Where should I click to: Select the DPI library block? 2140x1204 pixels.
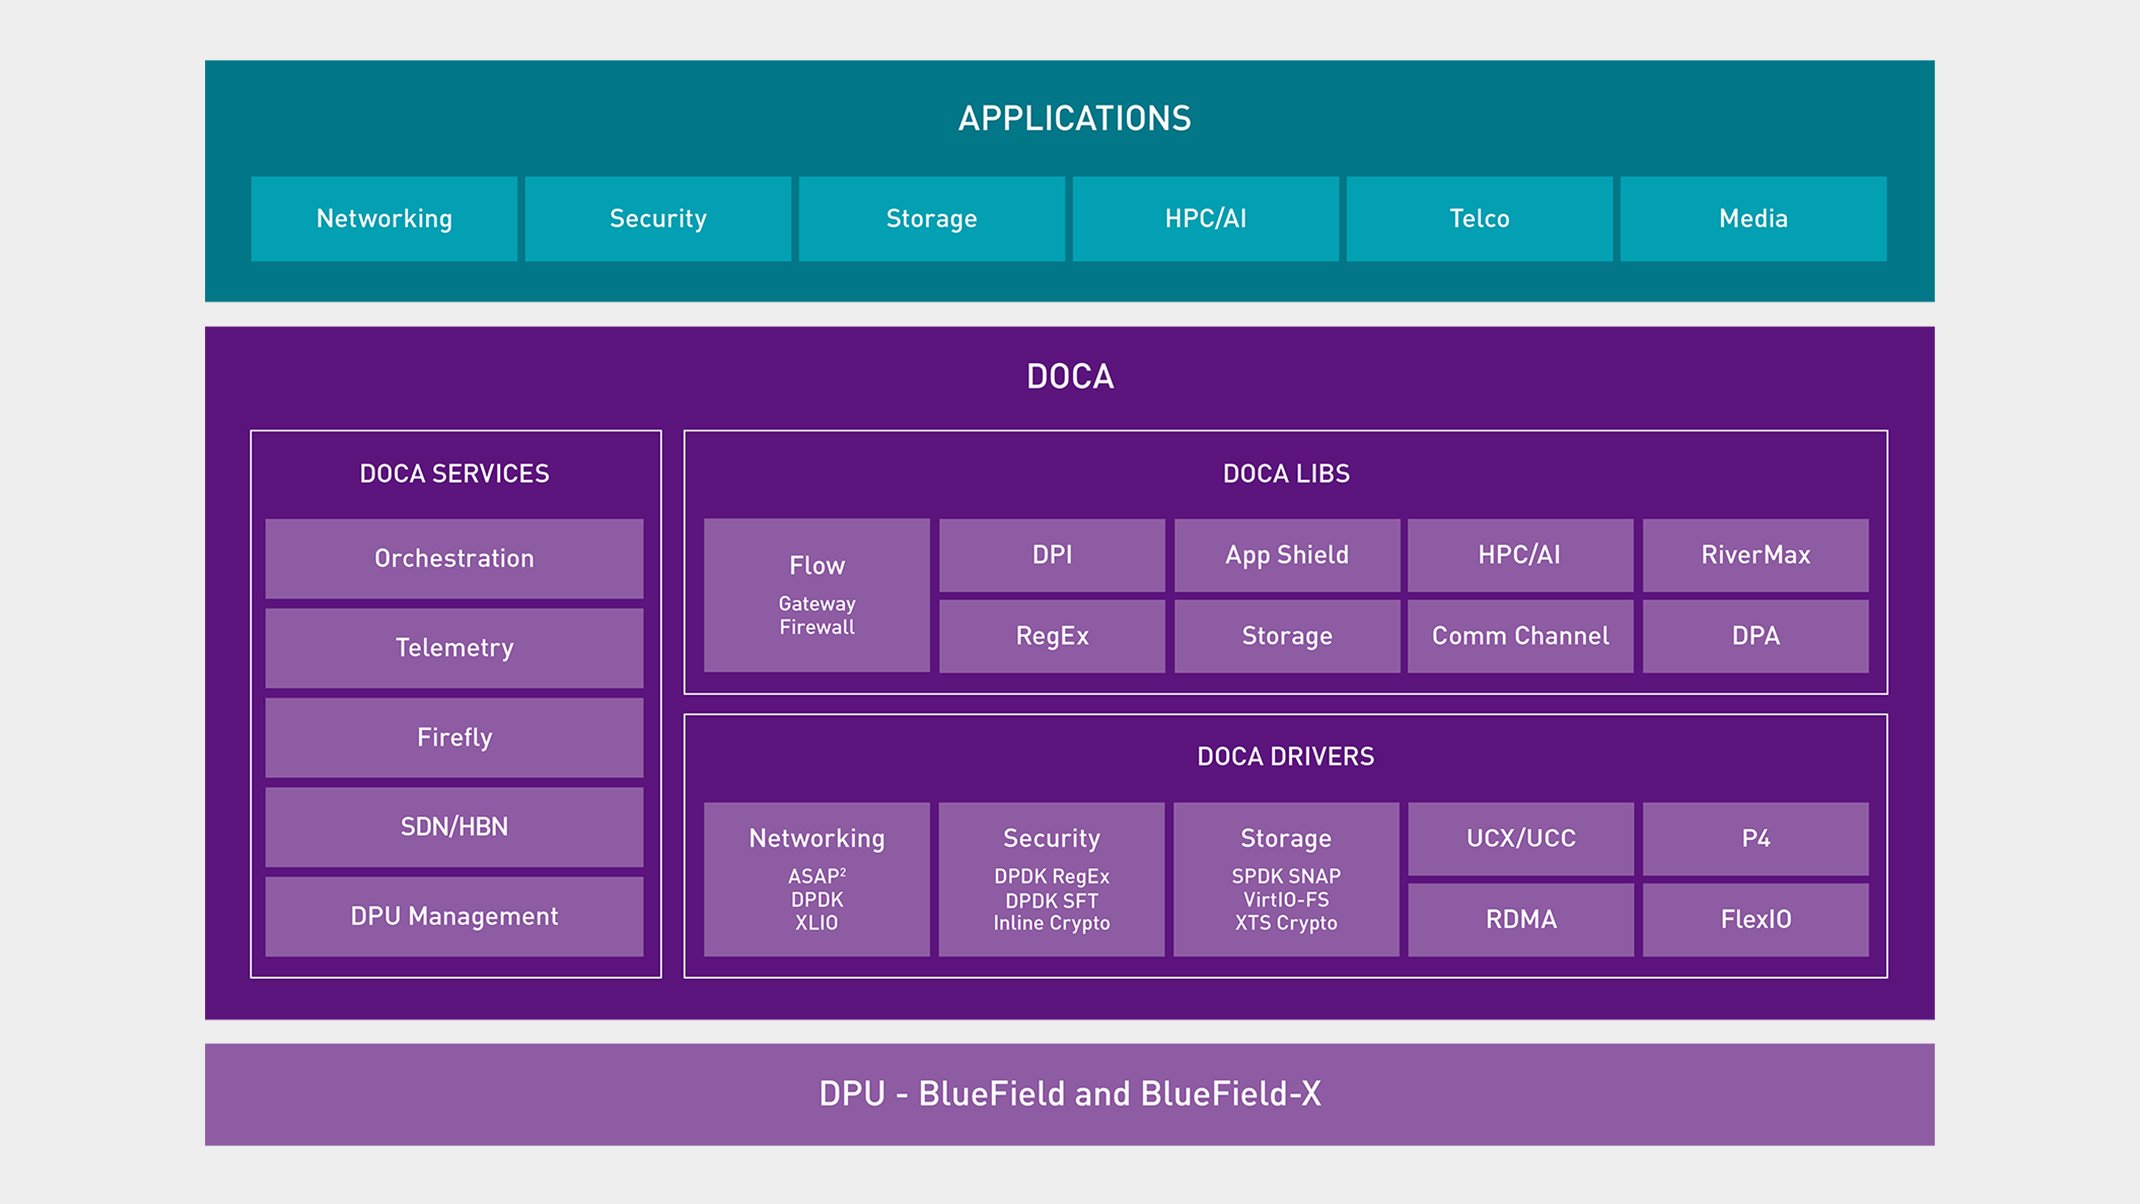pos(1052,555)
